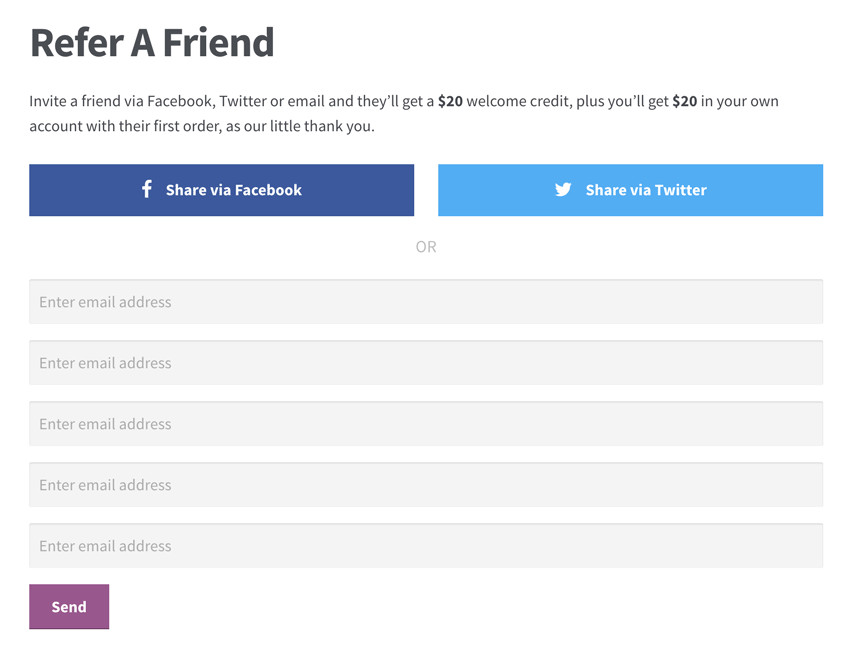Image resolution: width=851 pixels, height=660 pixels.
Task: Click the bold $20 before "welcome credit"
Action: [x=450, y=101]
